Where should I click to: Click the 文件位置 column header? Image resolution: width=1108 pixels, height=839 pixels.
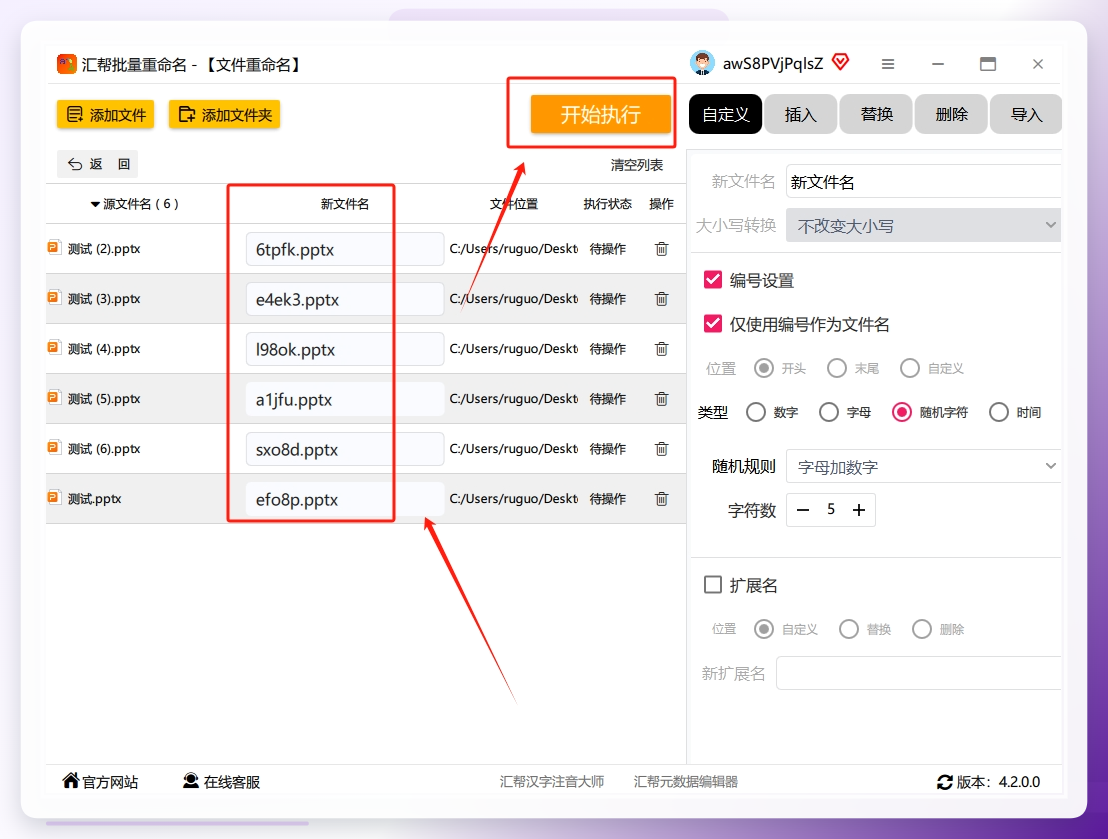(514, 204)
